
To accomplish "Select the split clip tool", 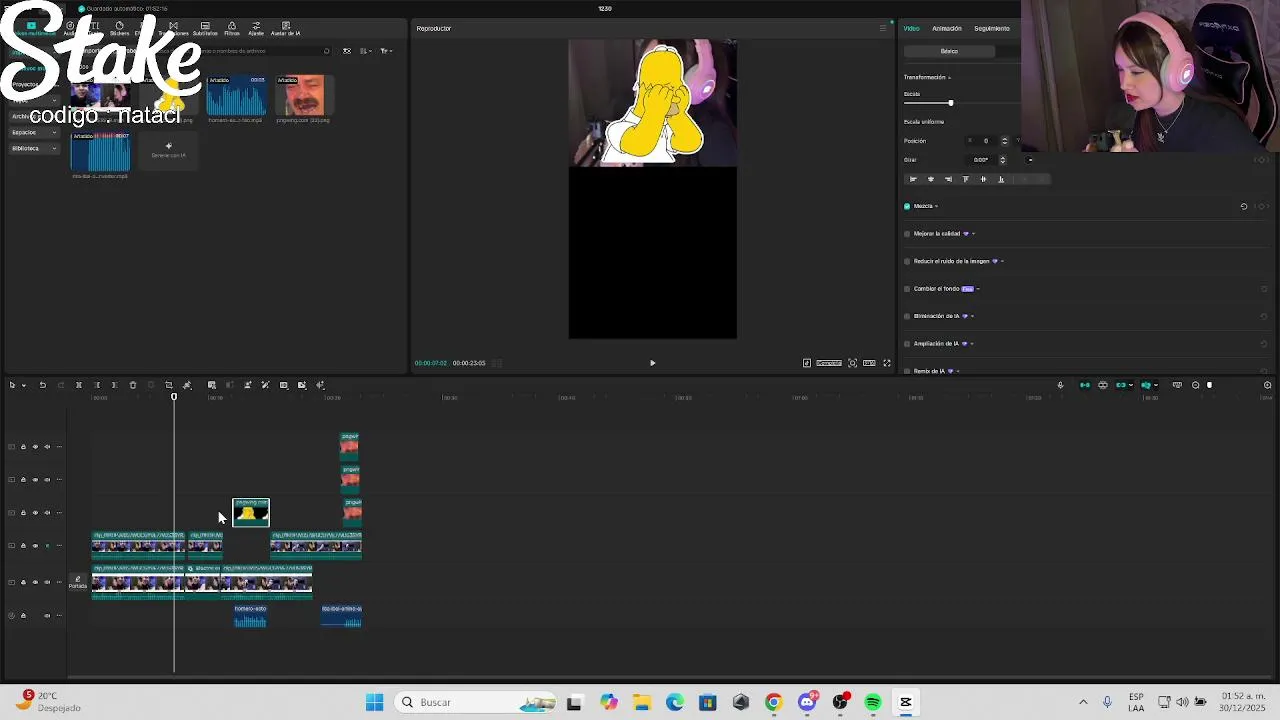I will tap(78, 385).
